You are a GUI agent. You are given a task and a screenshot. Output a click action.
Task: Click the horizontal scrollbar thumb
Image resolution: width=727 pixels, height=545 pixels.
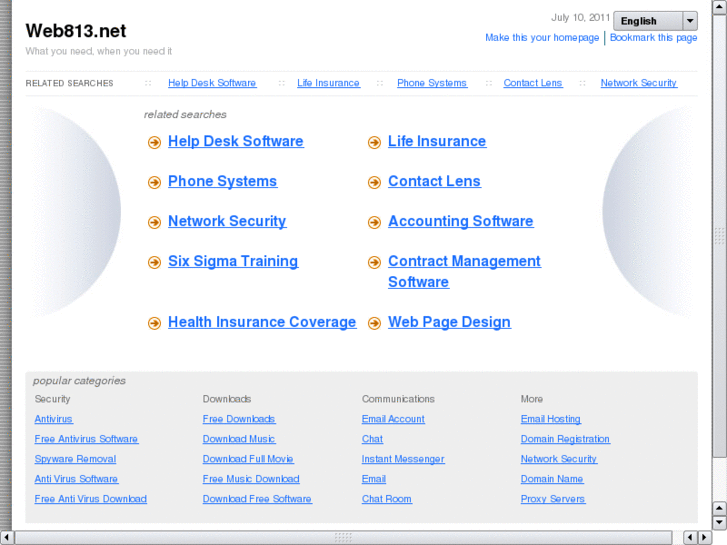[x=343, y=537]
